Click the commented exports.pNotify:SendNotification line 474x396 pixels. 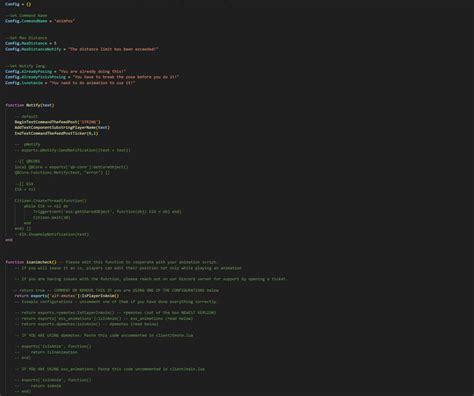click(72, 150)
